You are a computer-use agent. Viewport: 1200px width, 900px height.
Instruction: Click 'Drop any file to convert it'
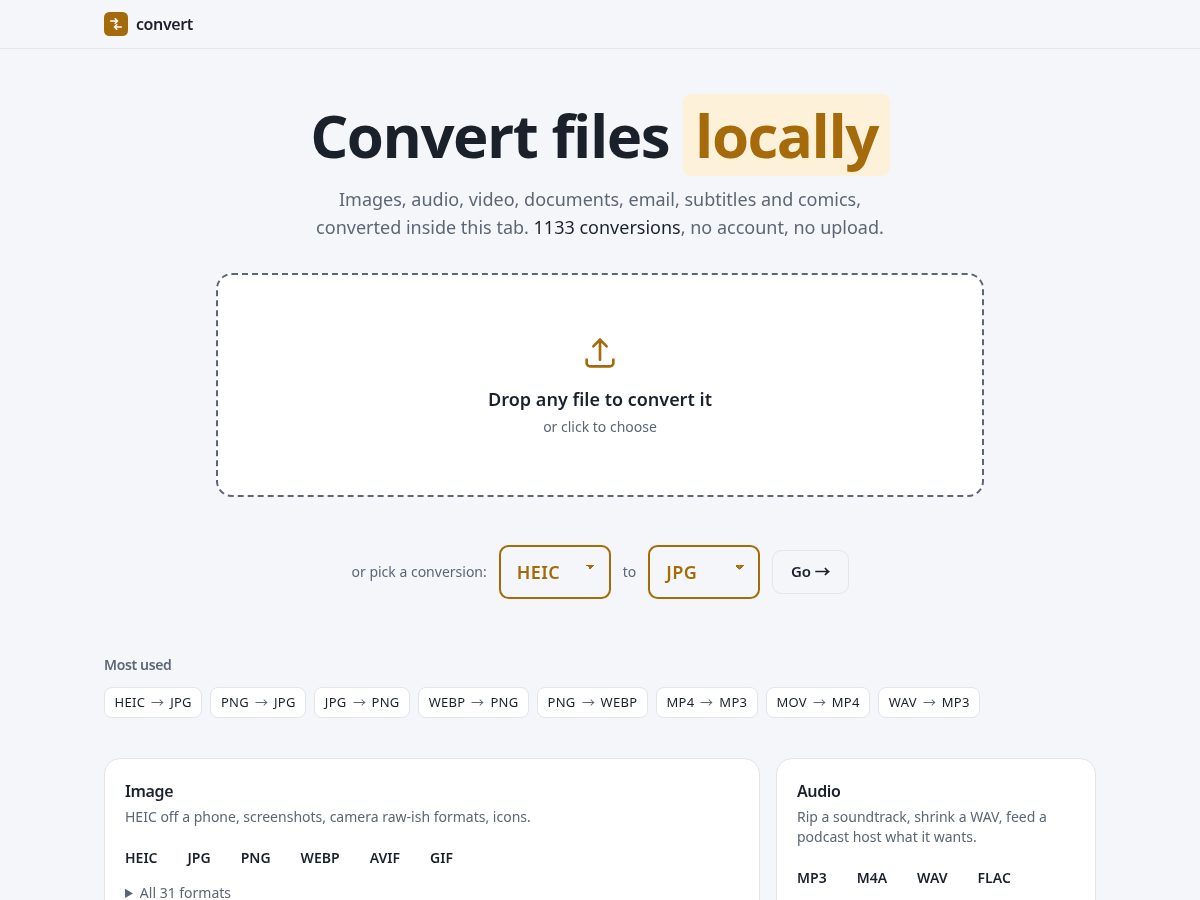point(600,399)
